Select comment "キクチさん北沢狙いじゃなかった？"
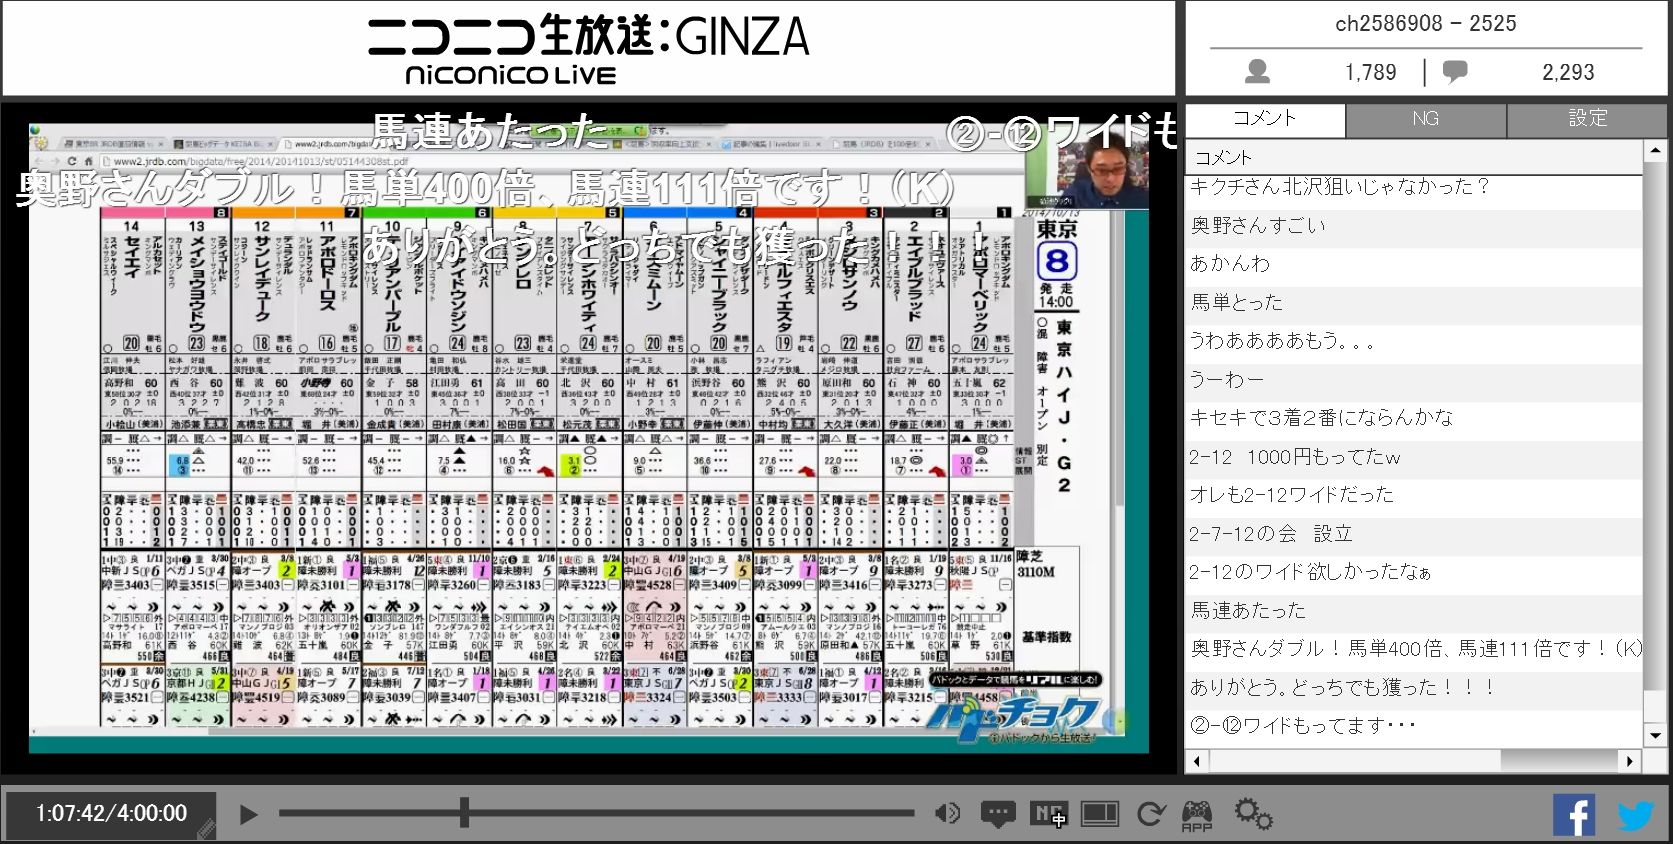Image resolution: width=1673 pixels, height=844 pixels. pos(1414,187)
